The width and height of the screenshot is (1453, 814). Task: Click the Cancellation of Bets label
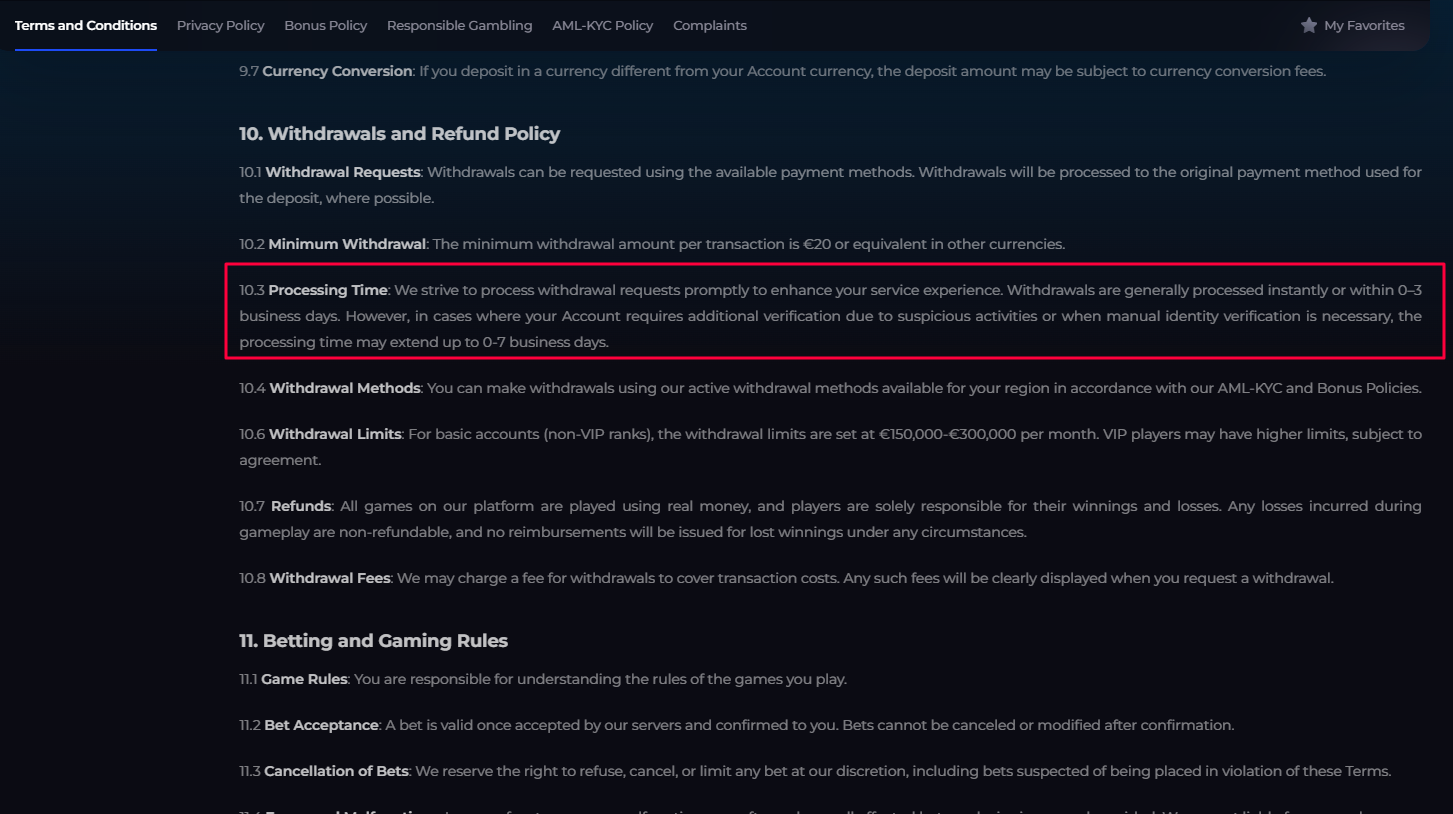pos(336,772)
